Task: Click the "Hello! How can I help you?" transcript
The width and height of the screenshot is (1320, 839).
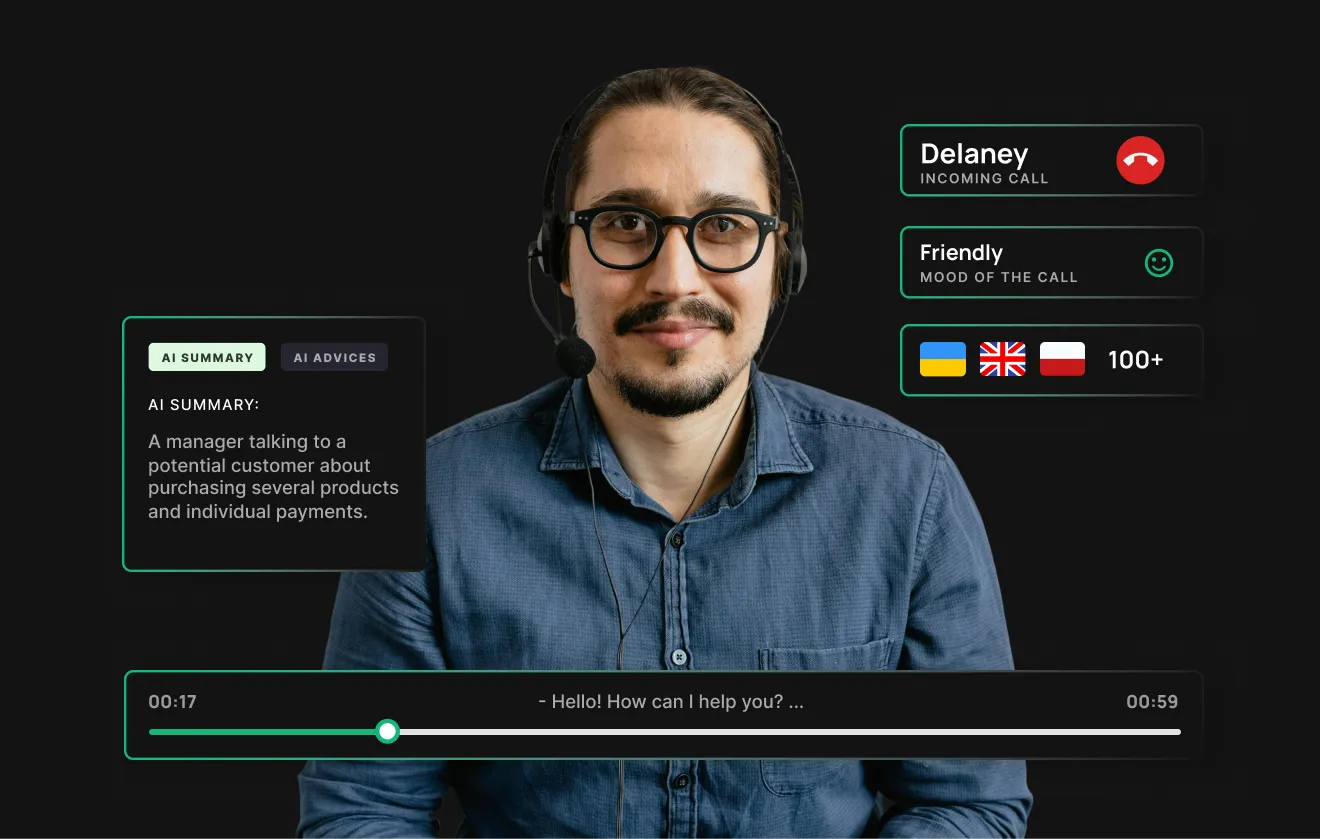Action: pyautogui.click(x=670, y=702)
